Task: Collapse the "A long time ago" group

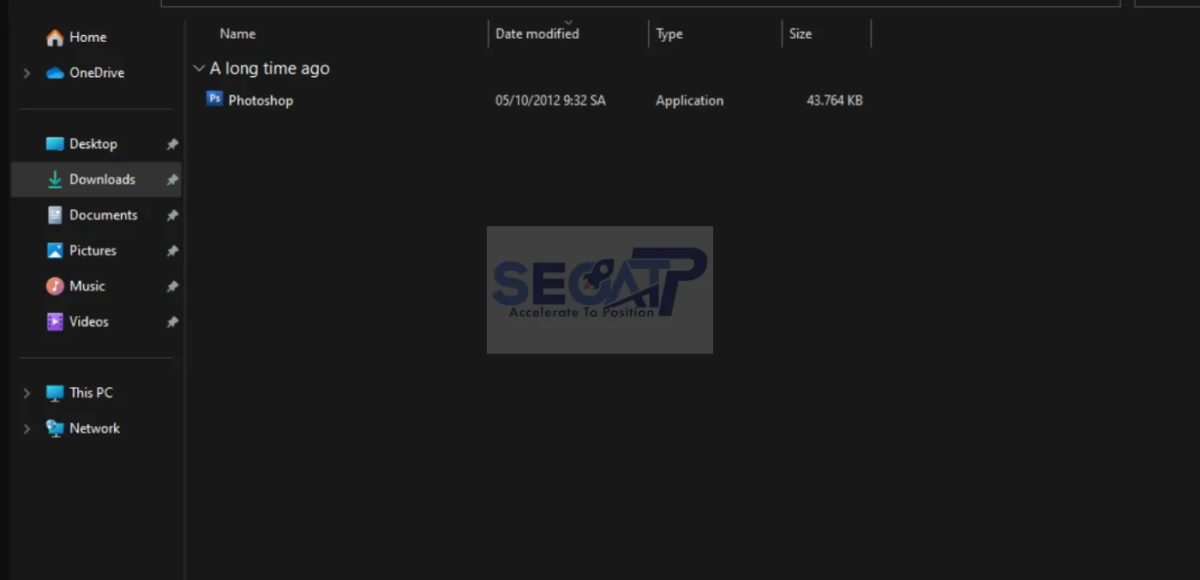Action: 198,68
